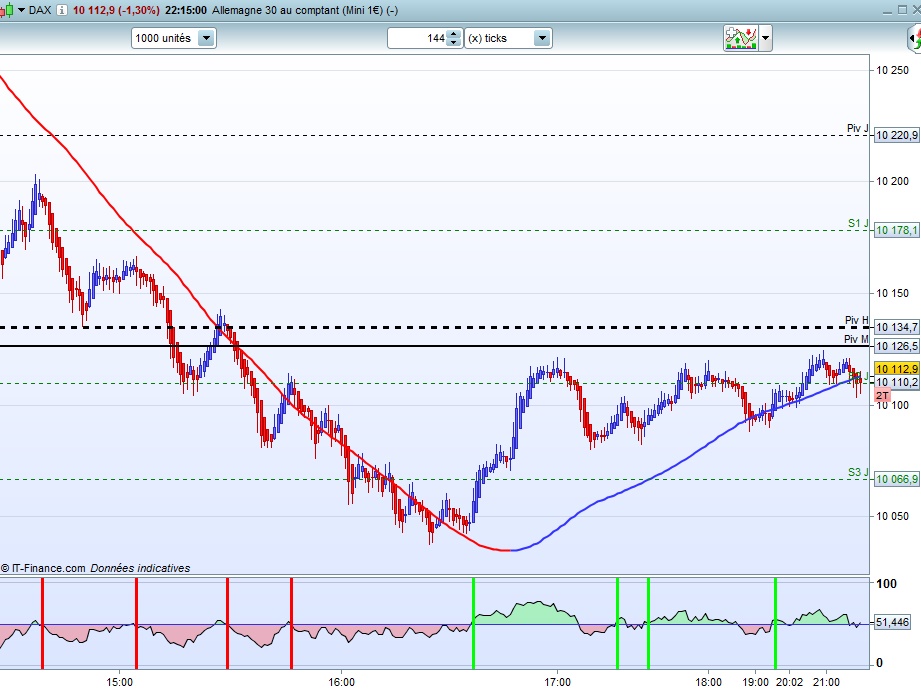Click the arrow of the (x) ticks box
Screen dimensions: 921x689
pyautogui.click(x=542, y=38)
